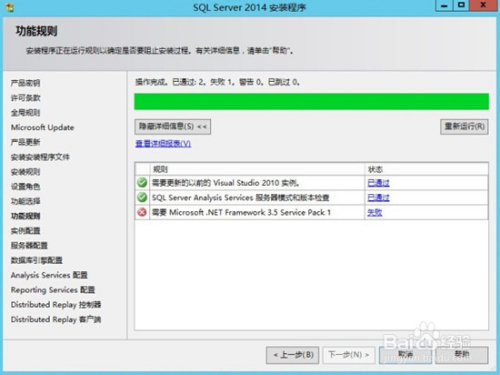Click the red failed icon for .NET Framework 3.5 rule
500x375 pixels.
coord(142,212)
